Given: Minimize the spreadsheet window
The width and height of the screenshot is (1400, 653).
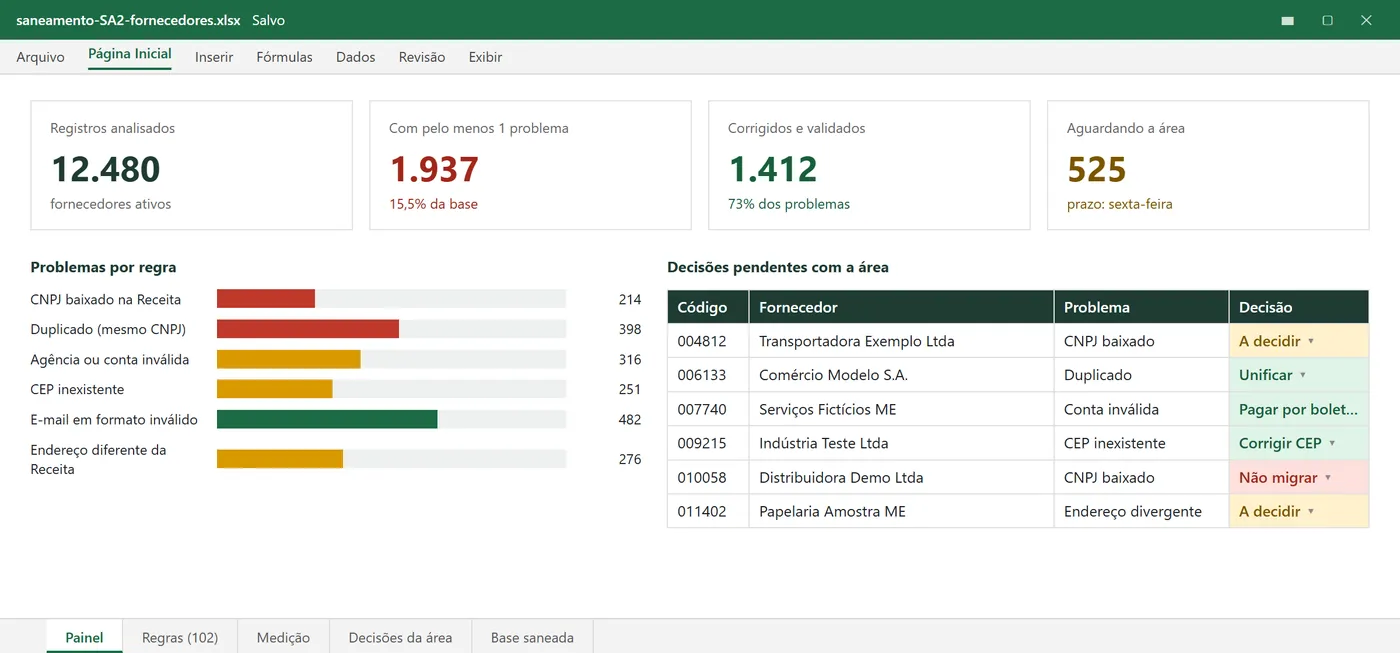Looking at the screenshot, I should (1288, 20).
